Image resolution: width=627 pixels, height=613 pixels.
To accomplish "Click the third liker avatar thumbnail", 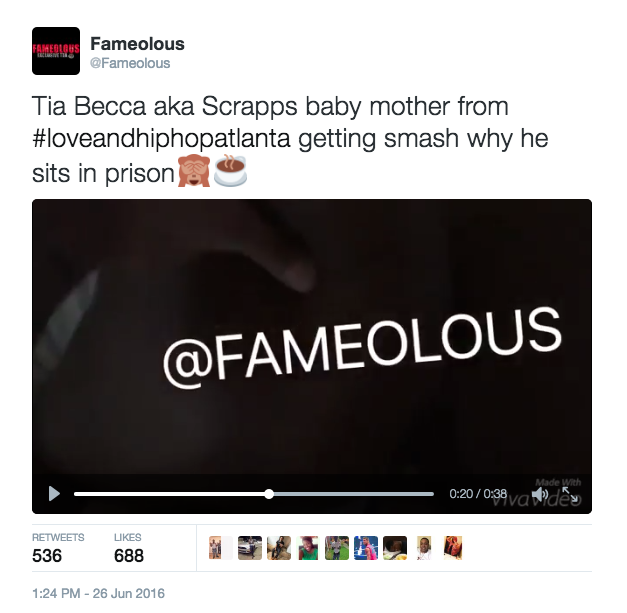I will [x=279, y=548].
